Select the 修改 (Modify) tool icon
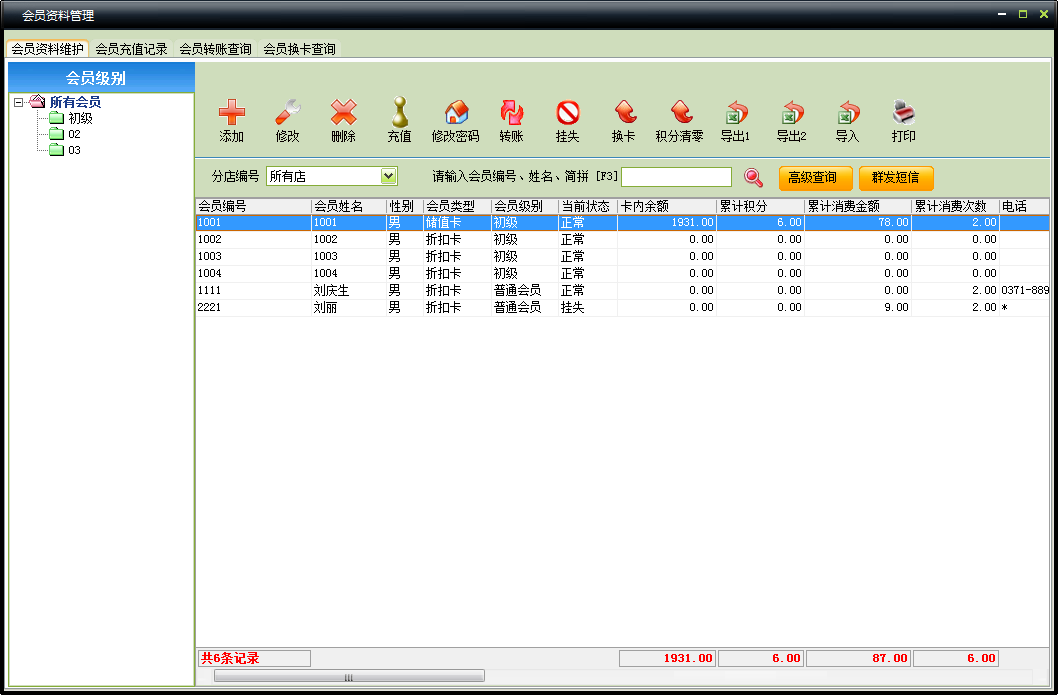 (x=286, y=120)
